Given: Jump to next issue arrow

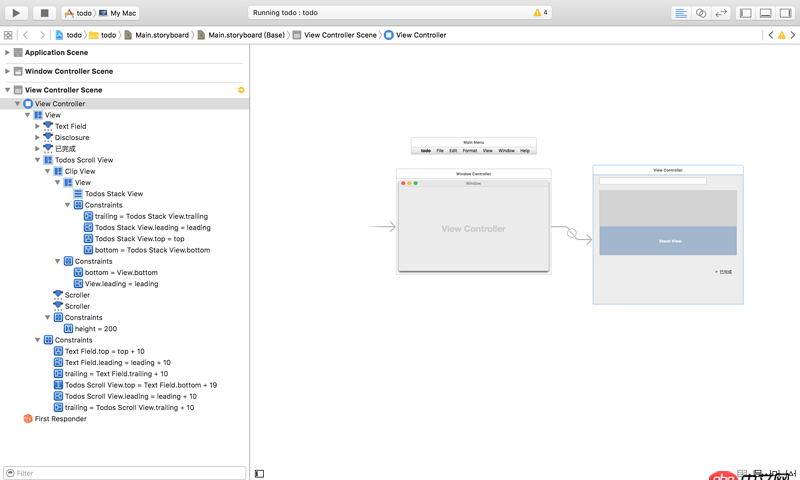Looking at the screenshot, I should [x=792, y=35].
